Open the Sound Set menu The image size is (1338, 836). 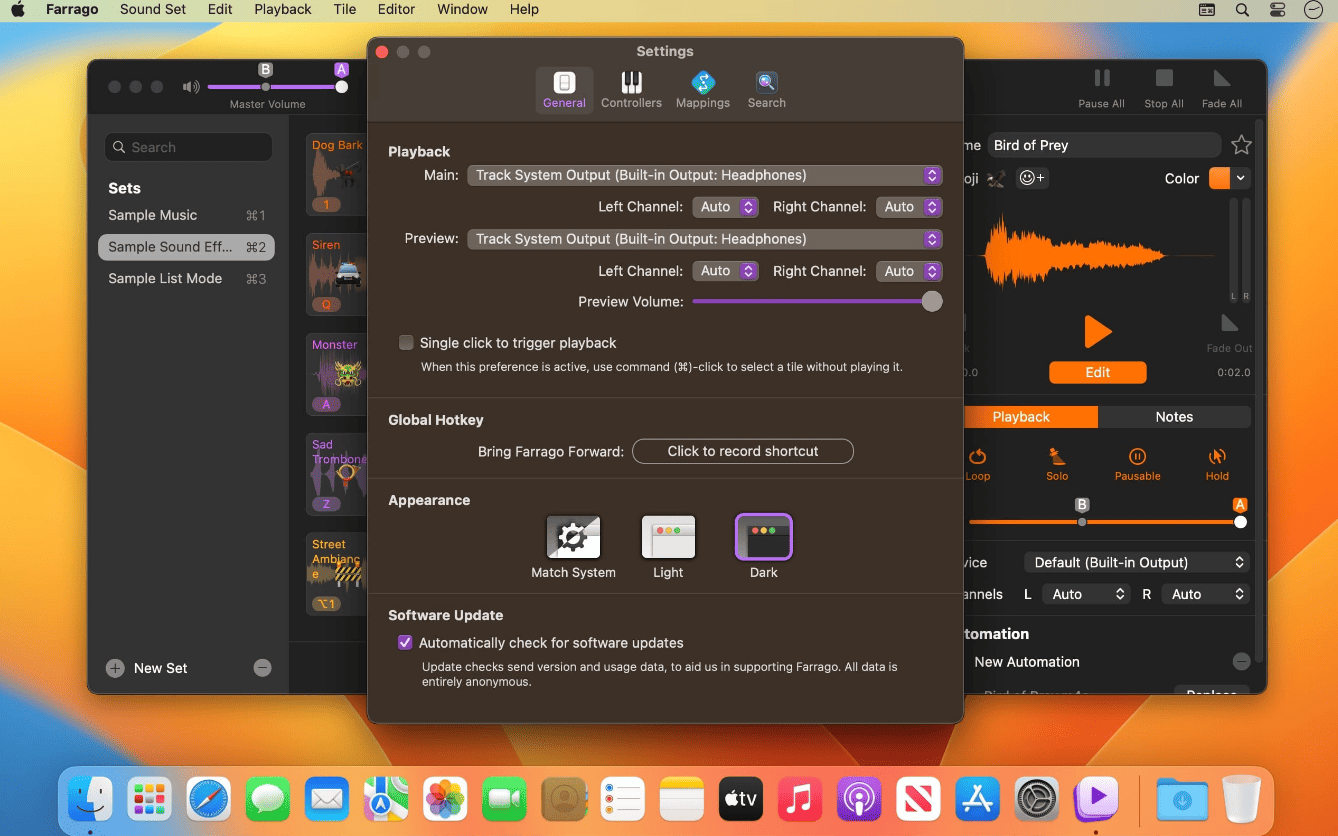tap(153, 10)
